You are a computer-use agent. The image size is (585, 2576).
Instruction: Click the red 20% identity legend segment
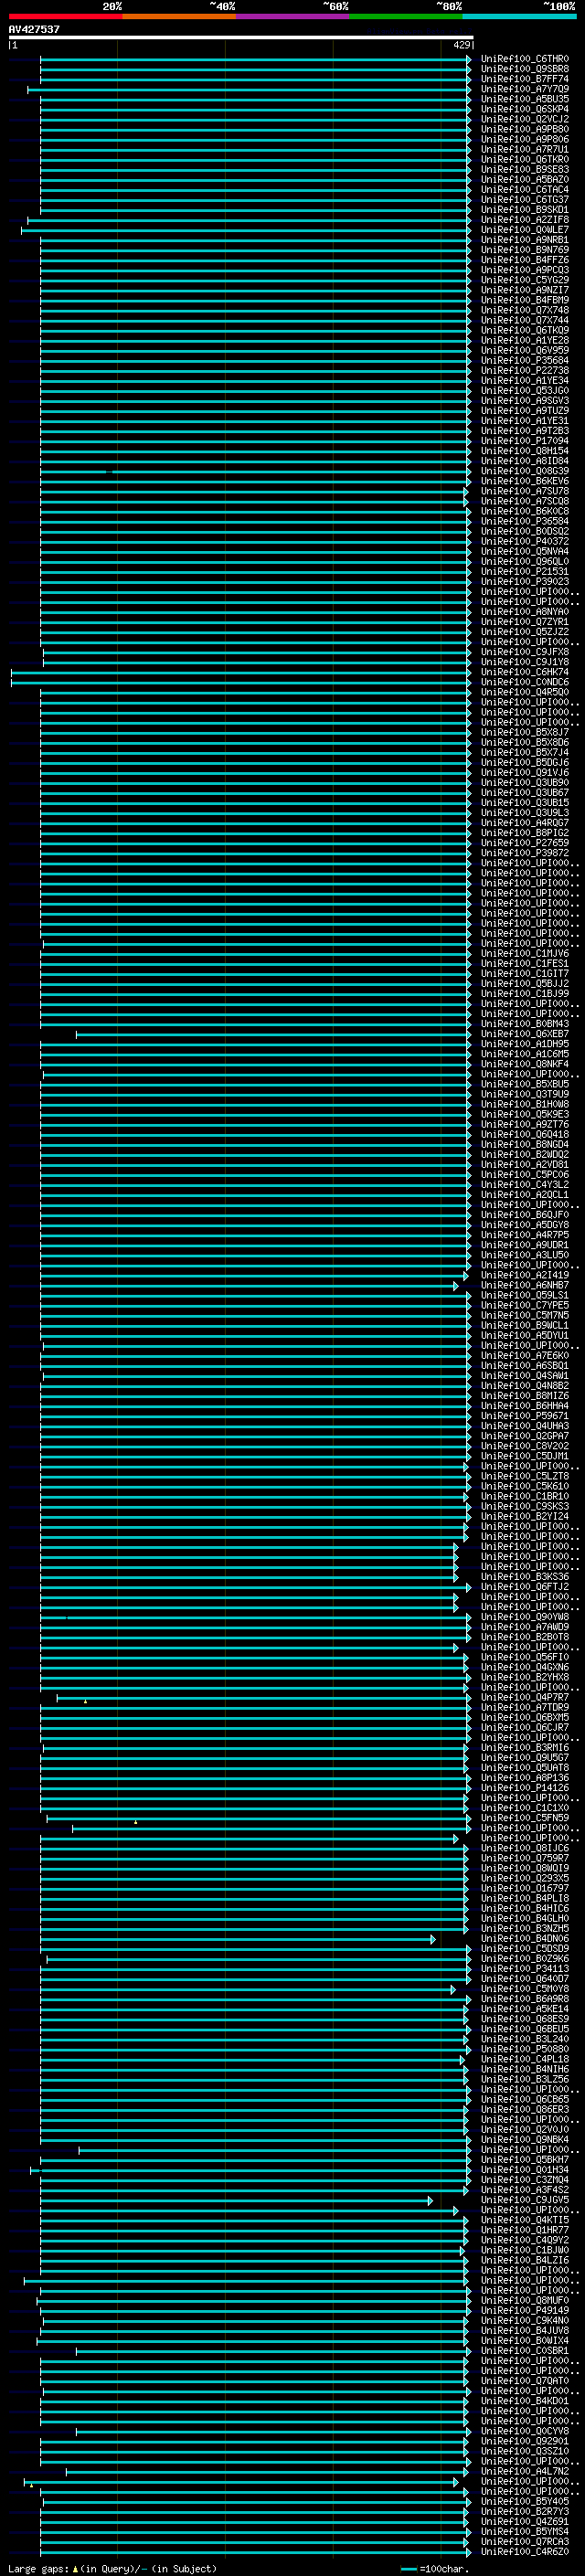65,16
